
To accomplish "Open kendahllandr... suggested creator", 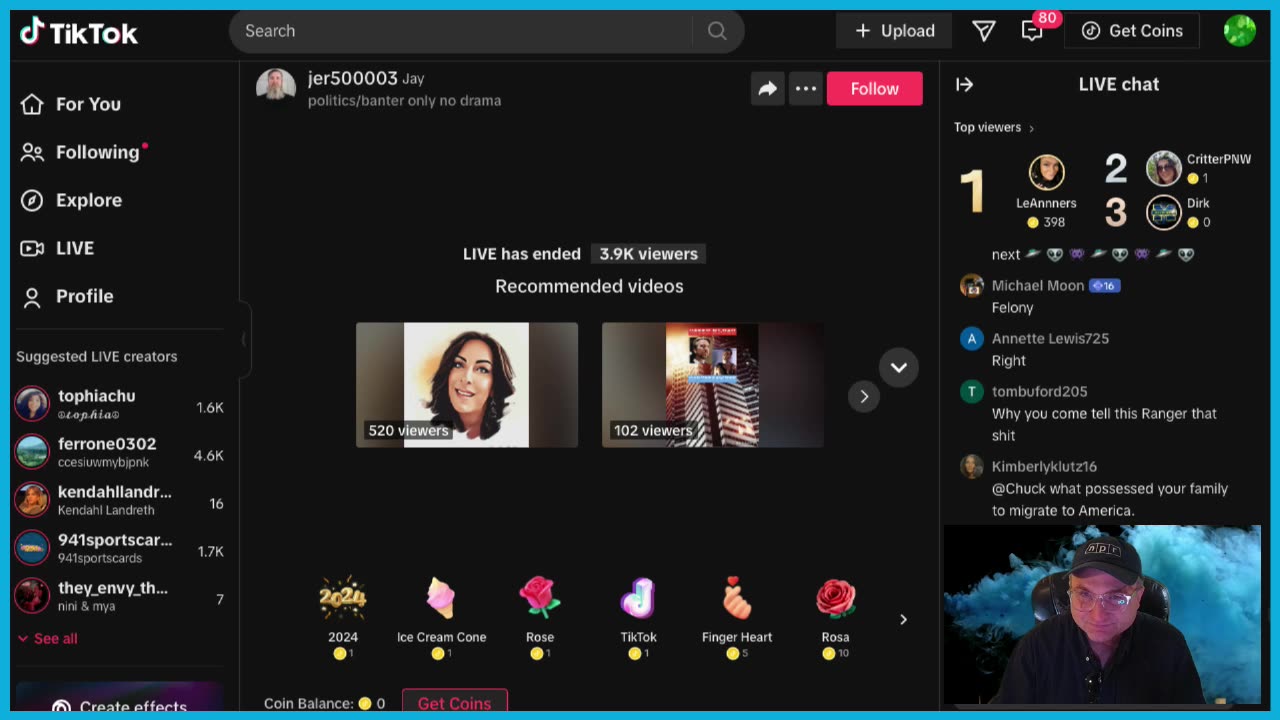I will tap(120, 500).
